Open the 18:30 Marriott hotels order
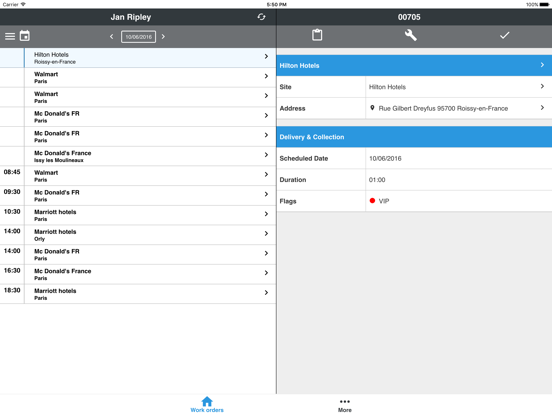552x414 pixels. (x=138, y=294)
